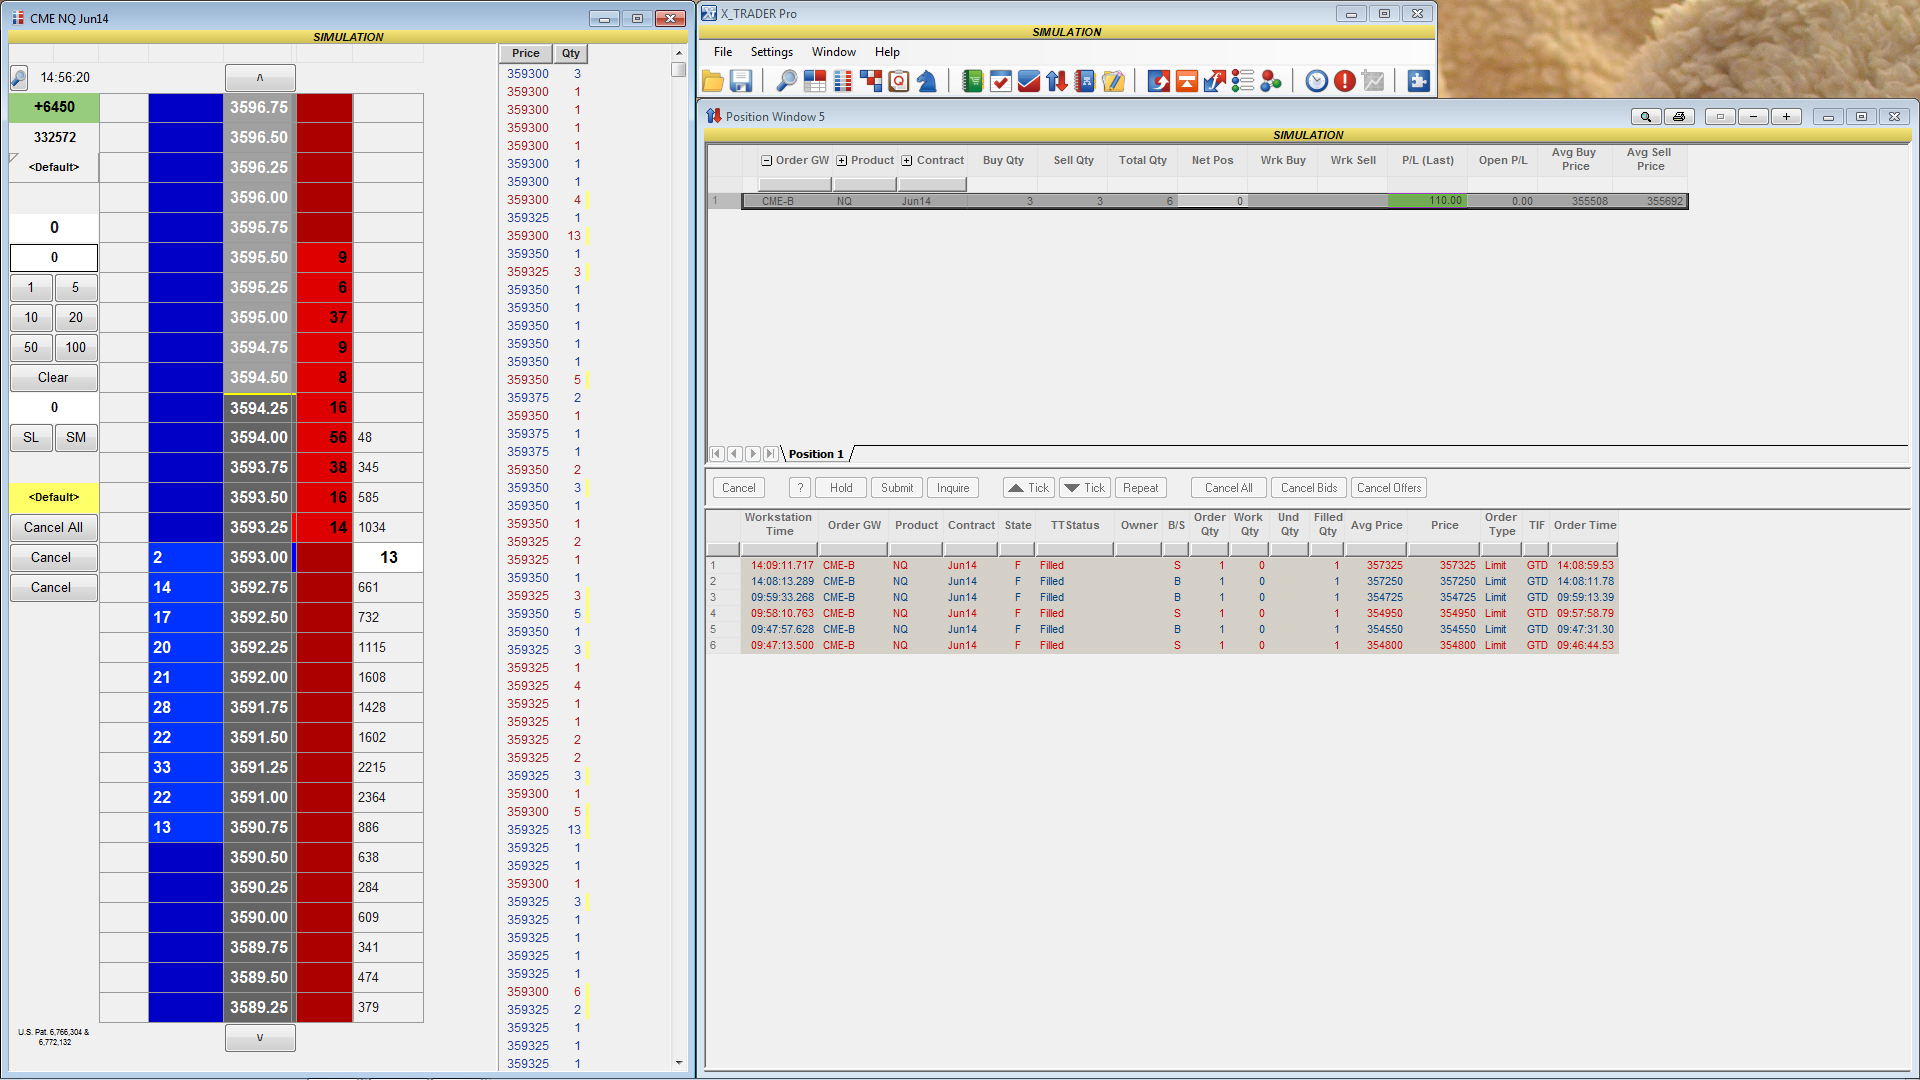The height and width of the screenshot is (1080, 1920).
Task: Open the checkmark calendar fills icon
Action: click(1000, 81)
